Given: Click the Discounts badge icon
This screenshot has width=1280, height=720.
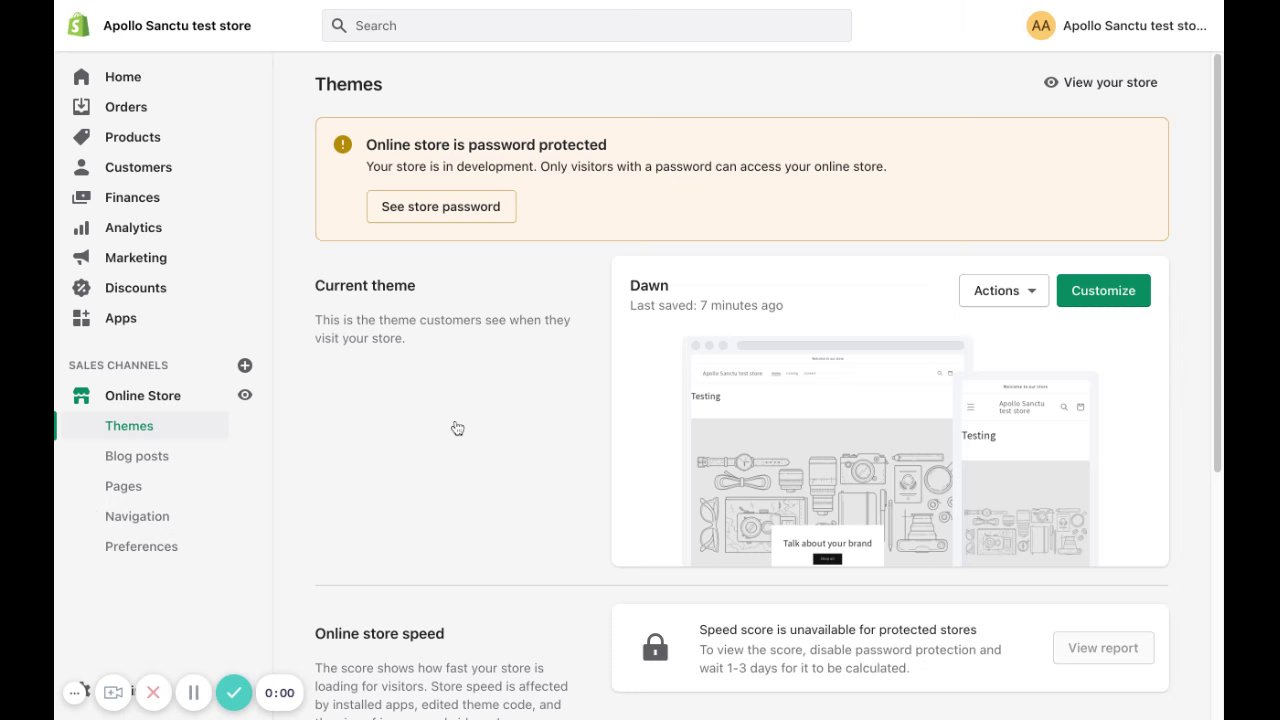Looking at the screenshot, I should [82, 288].
